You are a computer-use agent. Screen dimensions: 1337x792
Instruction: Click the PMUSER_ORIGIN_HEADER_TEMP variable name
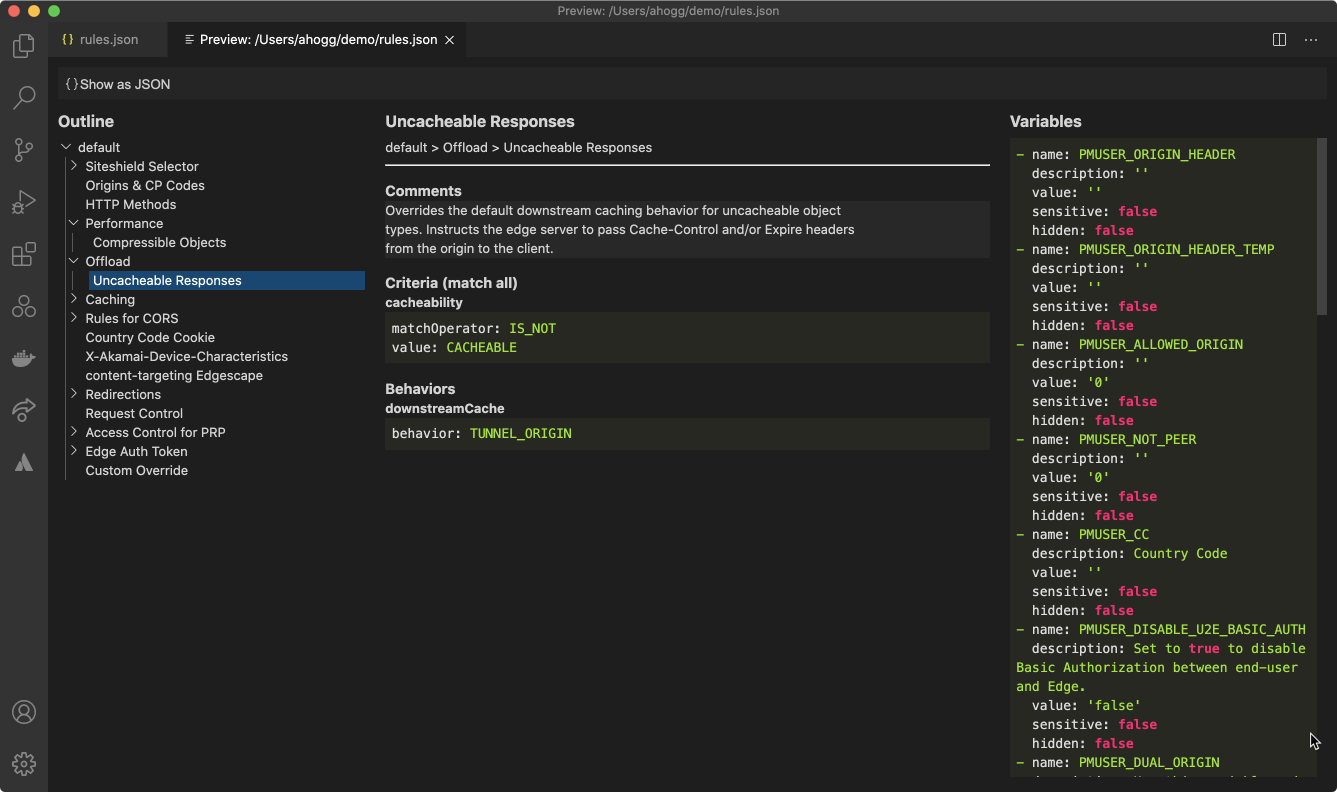coord(1176,249)
